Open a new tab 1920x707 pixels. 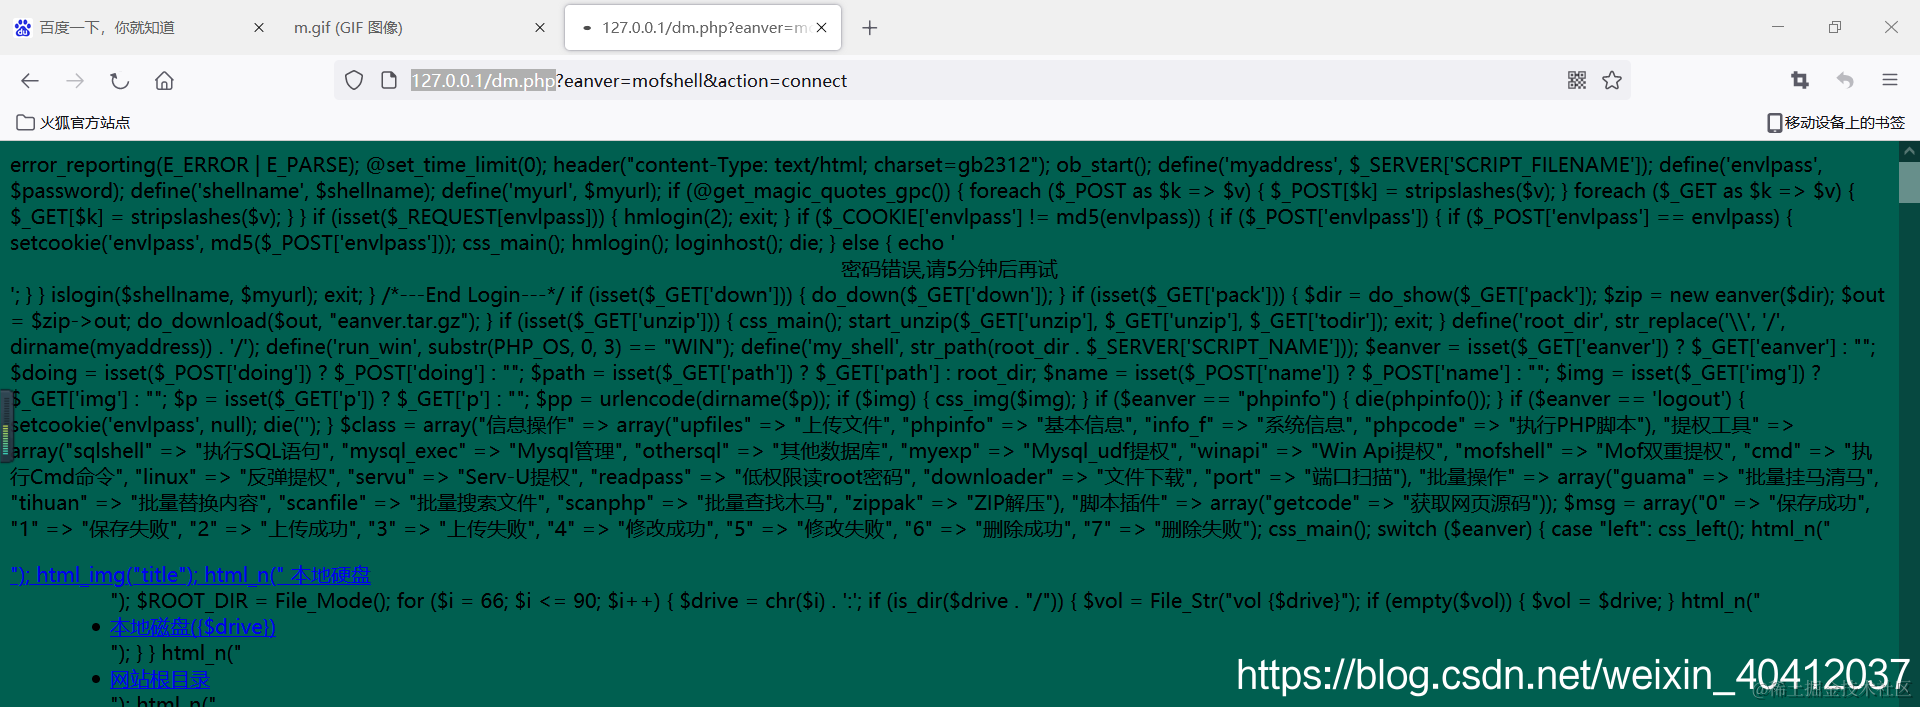pos(870,28)
